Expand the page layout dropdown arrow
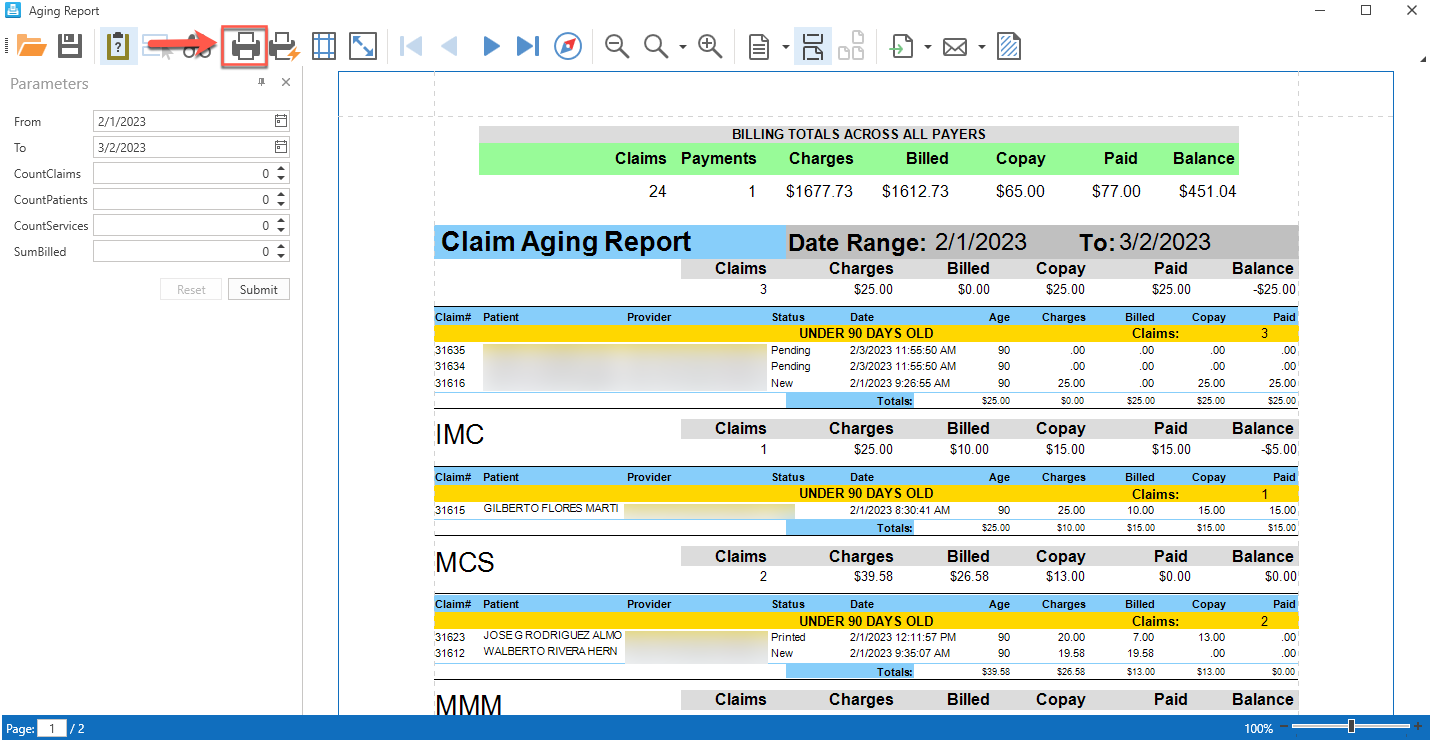Viewport: 1432px width, 744px height. pos(785,47)
